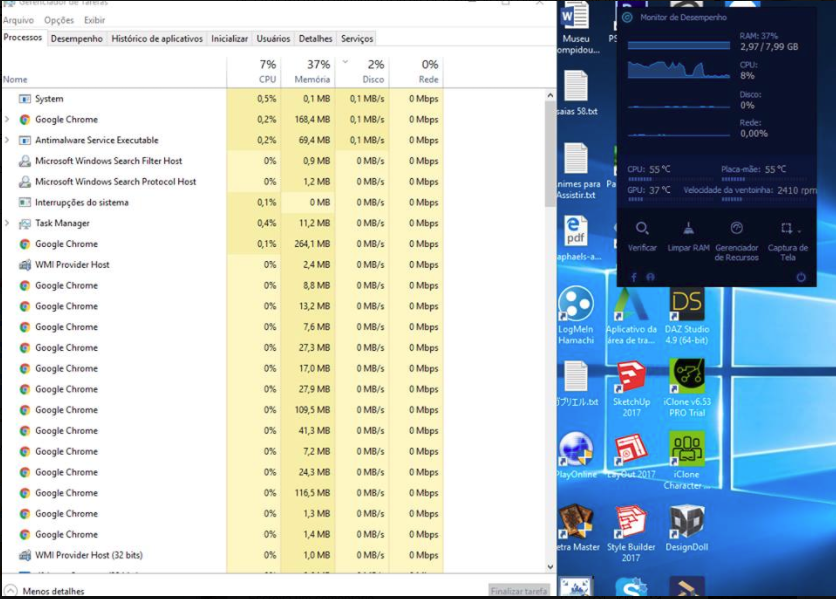836x599 pixels.
Task: Open the Exibir menu
Action: pos(94,20)
